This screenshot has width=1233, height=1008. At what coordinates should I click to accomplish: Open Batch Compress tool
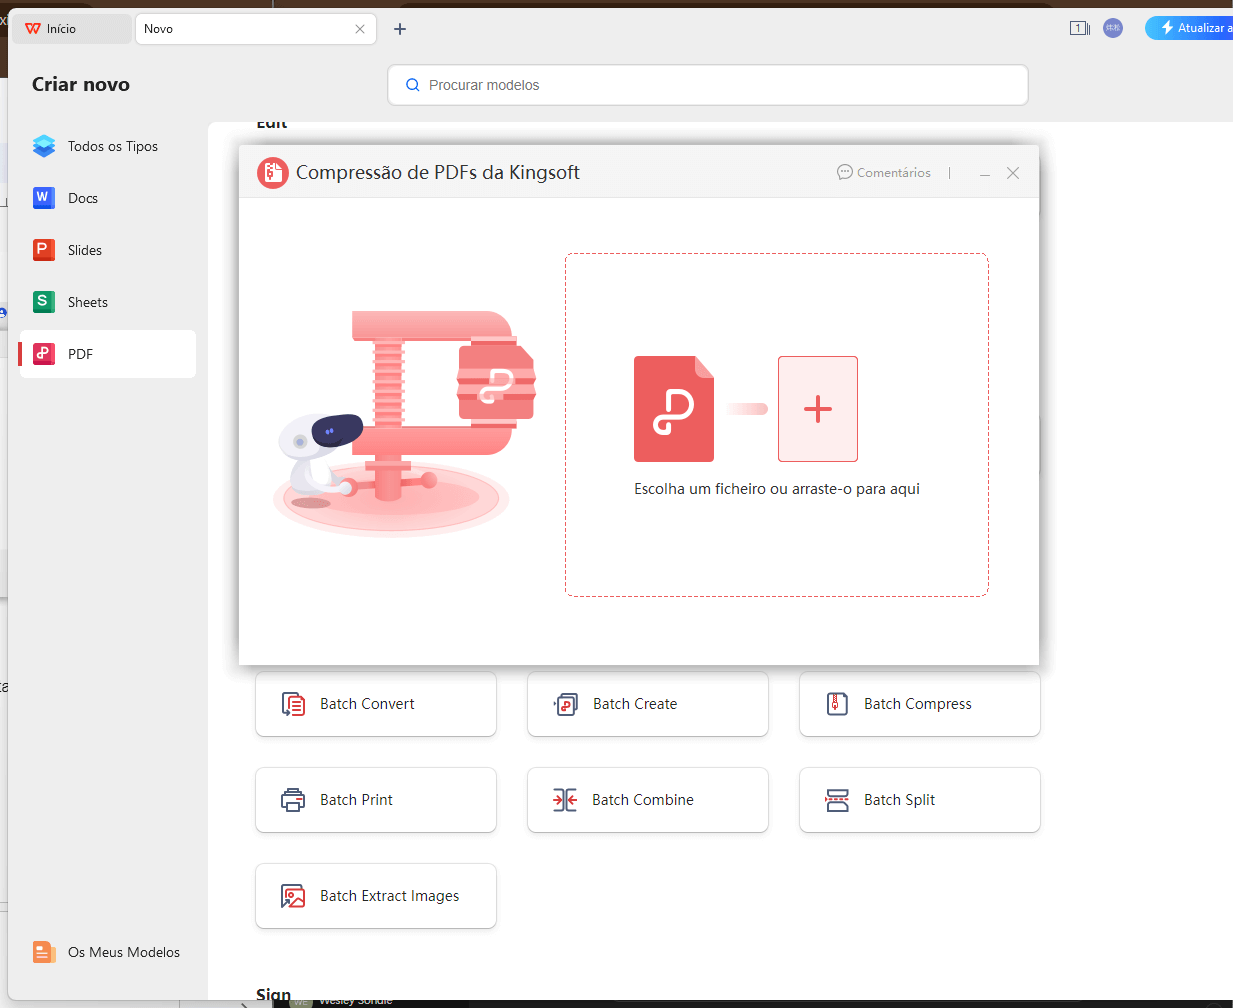[x=920, y=704]
